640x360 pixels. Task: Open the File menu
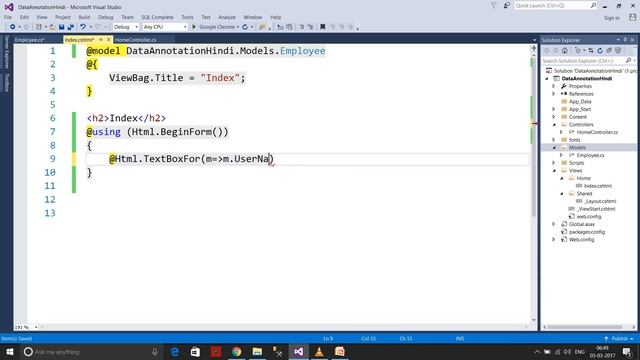click(8, 17)
